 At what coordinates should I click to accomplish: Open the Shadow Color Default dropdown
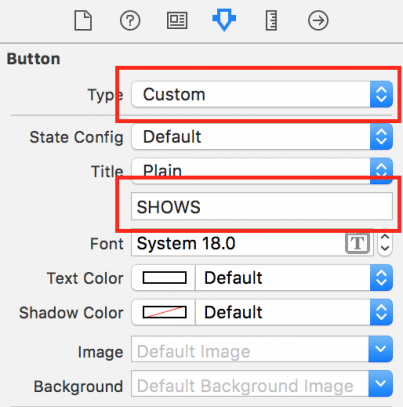(x=294, y=312)
